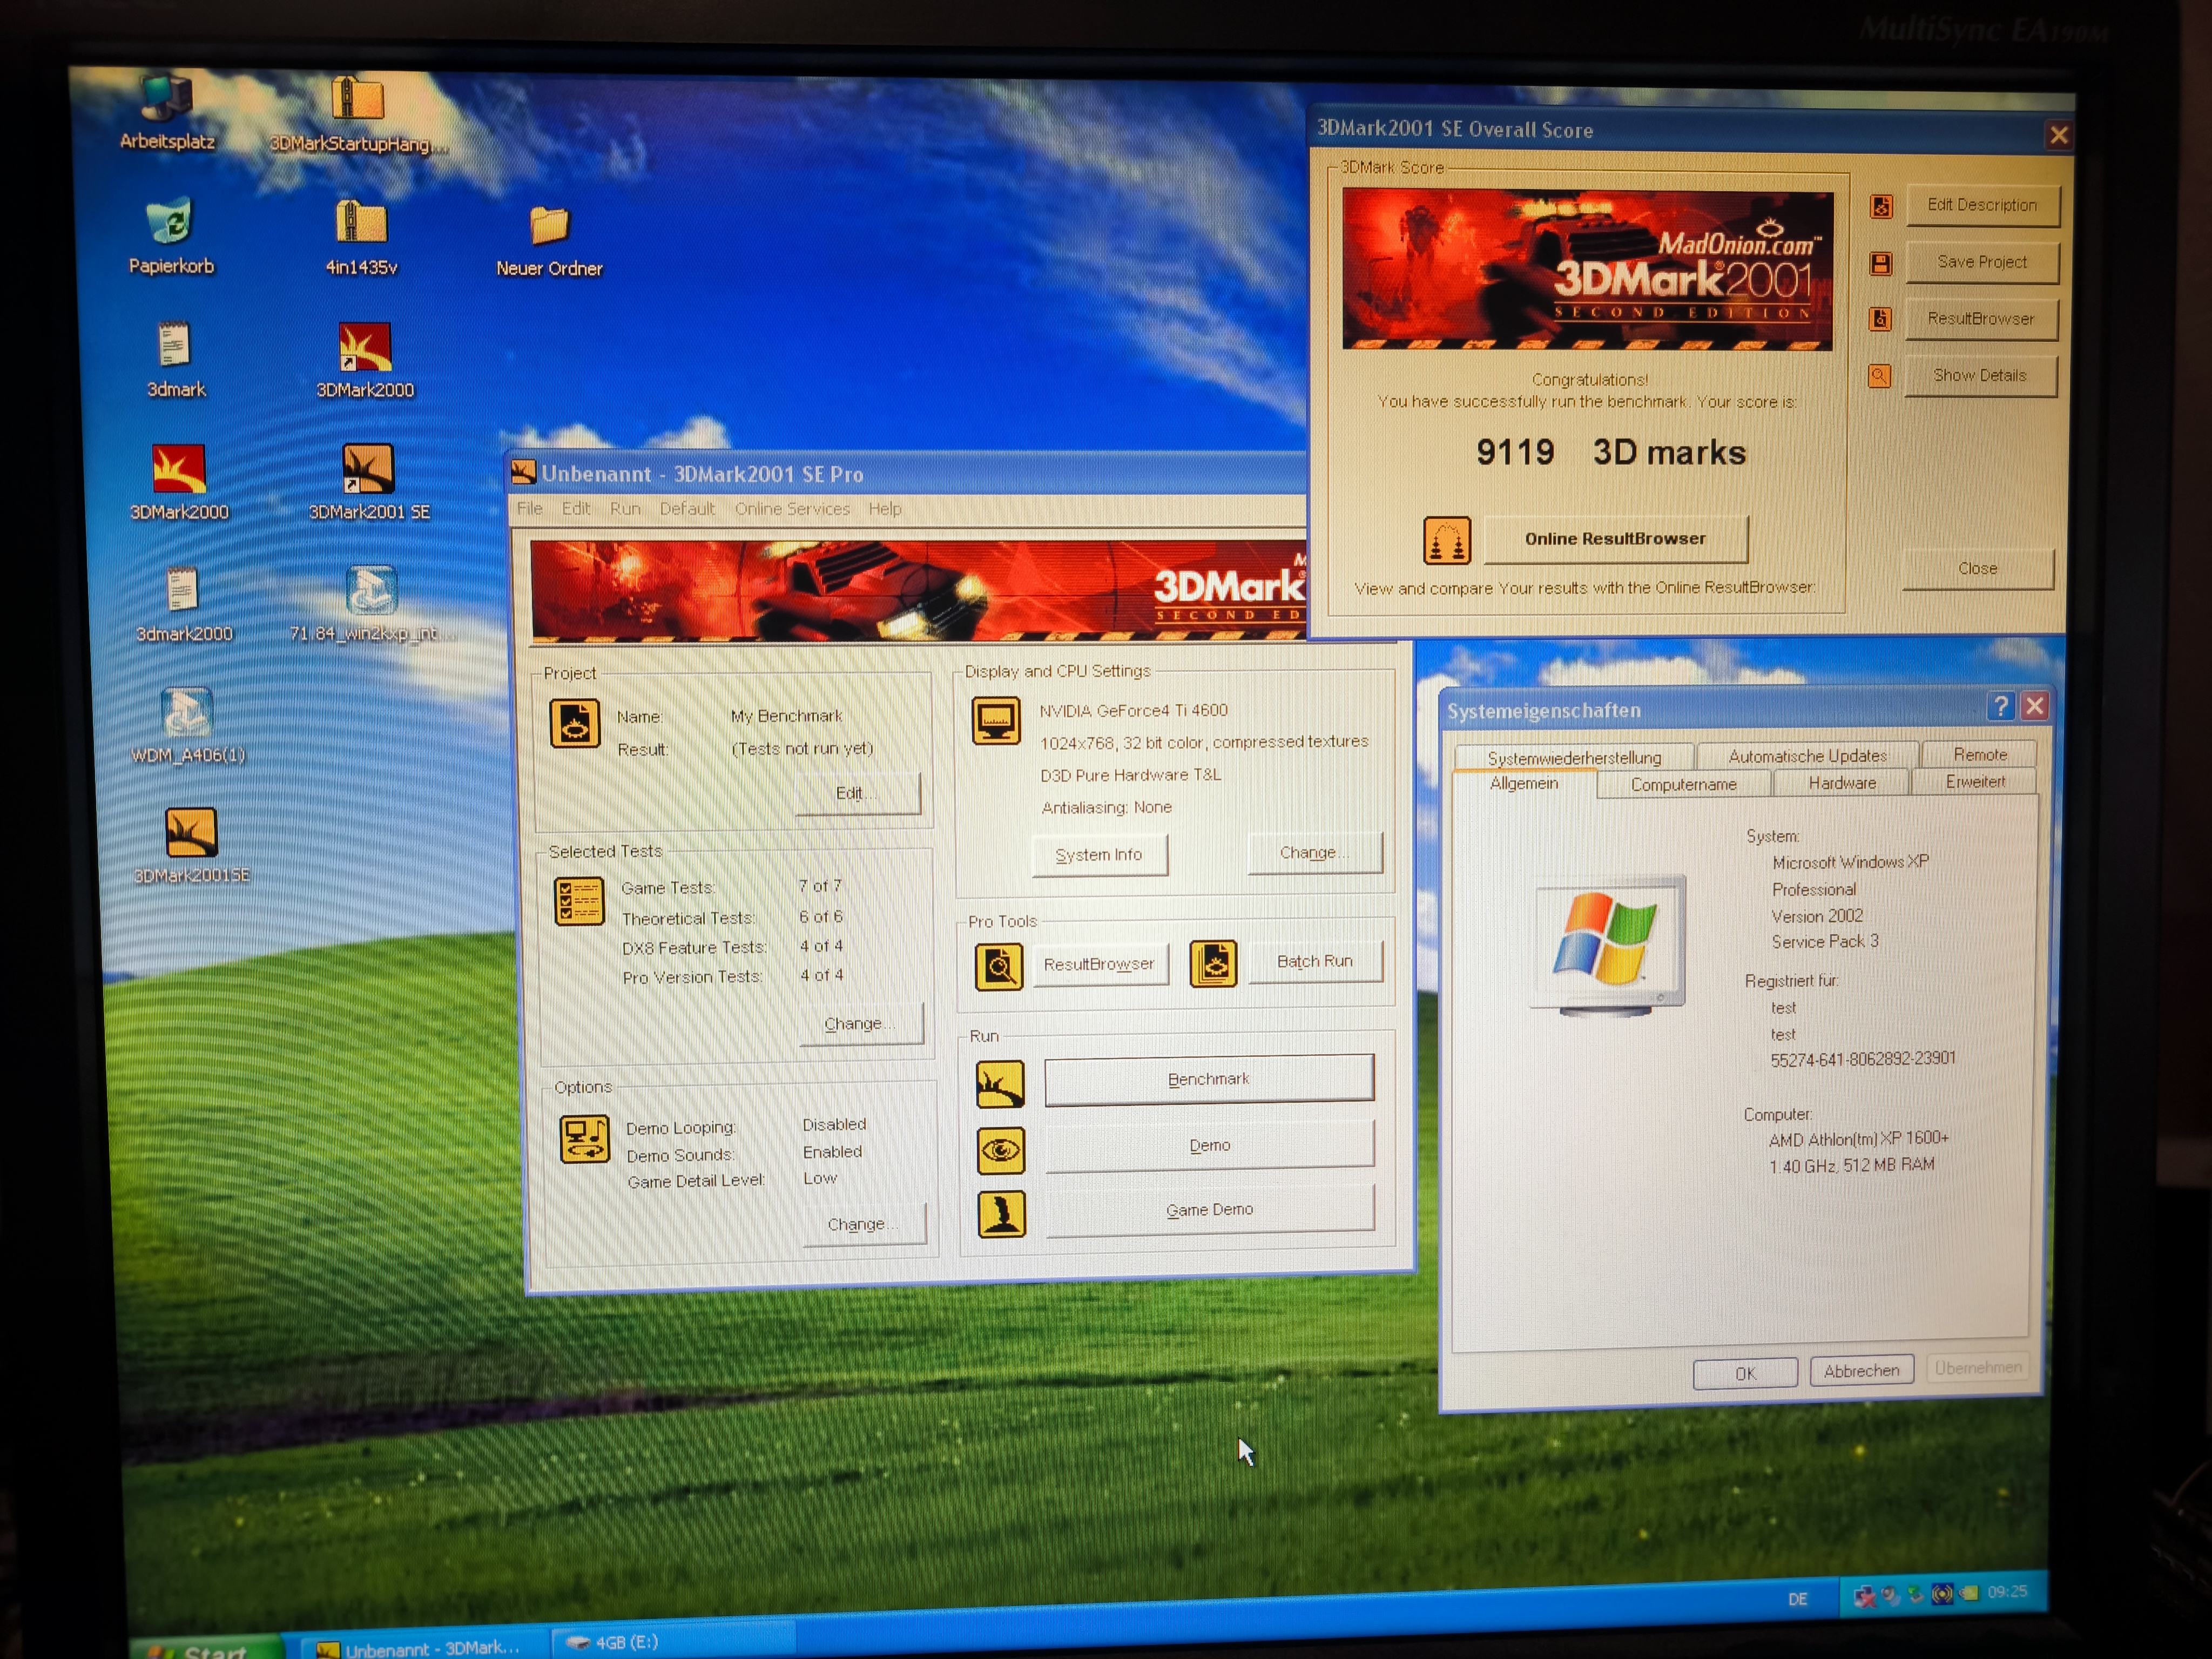Screen dimensions: 2212x1659
Task: Click the Game Demo joystick icon
Action: tap(1001, 1215)
